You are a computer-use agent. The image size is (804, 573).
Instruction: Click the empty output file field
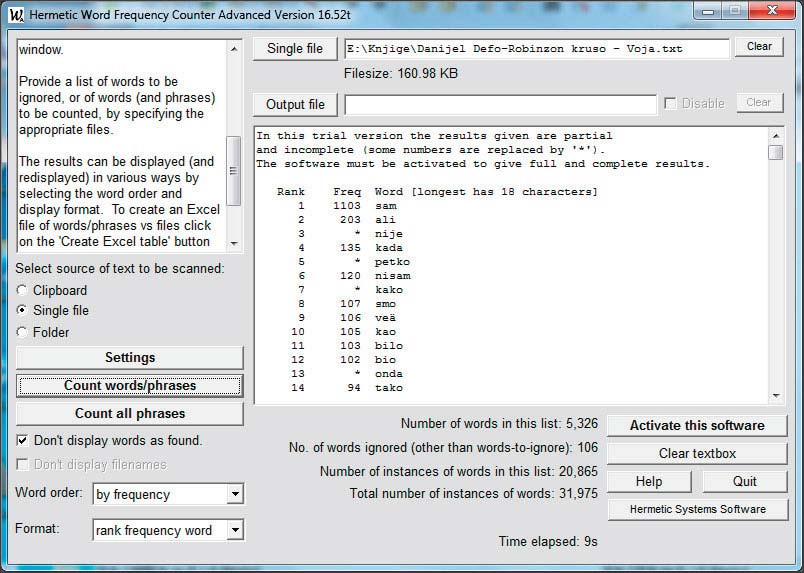click(x=500, y=105)
